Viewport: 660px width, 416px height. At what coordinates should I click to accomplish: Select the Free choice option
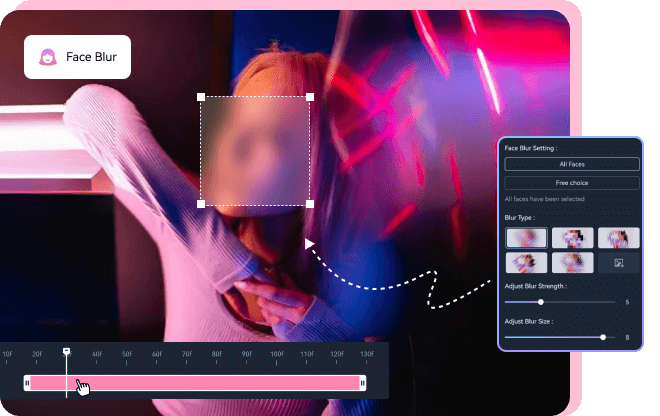point(571,184)
